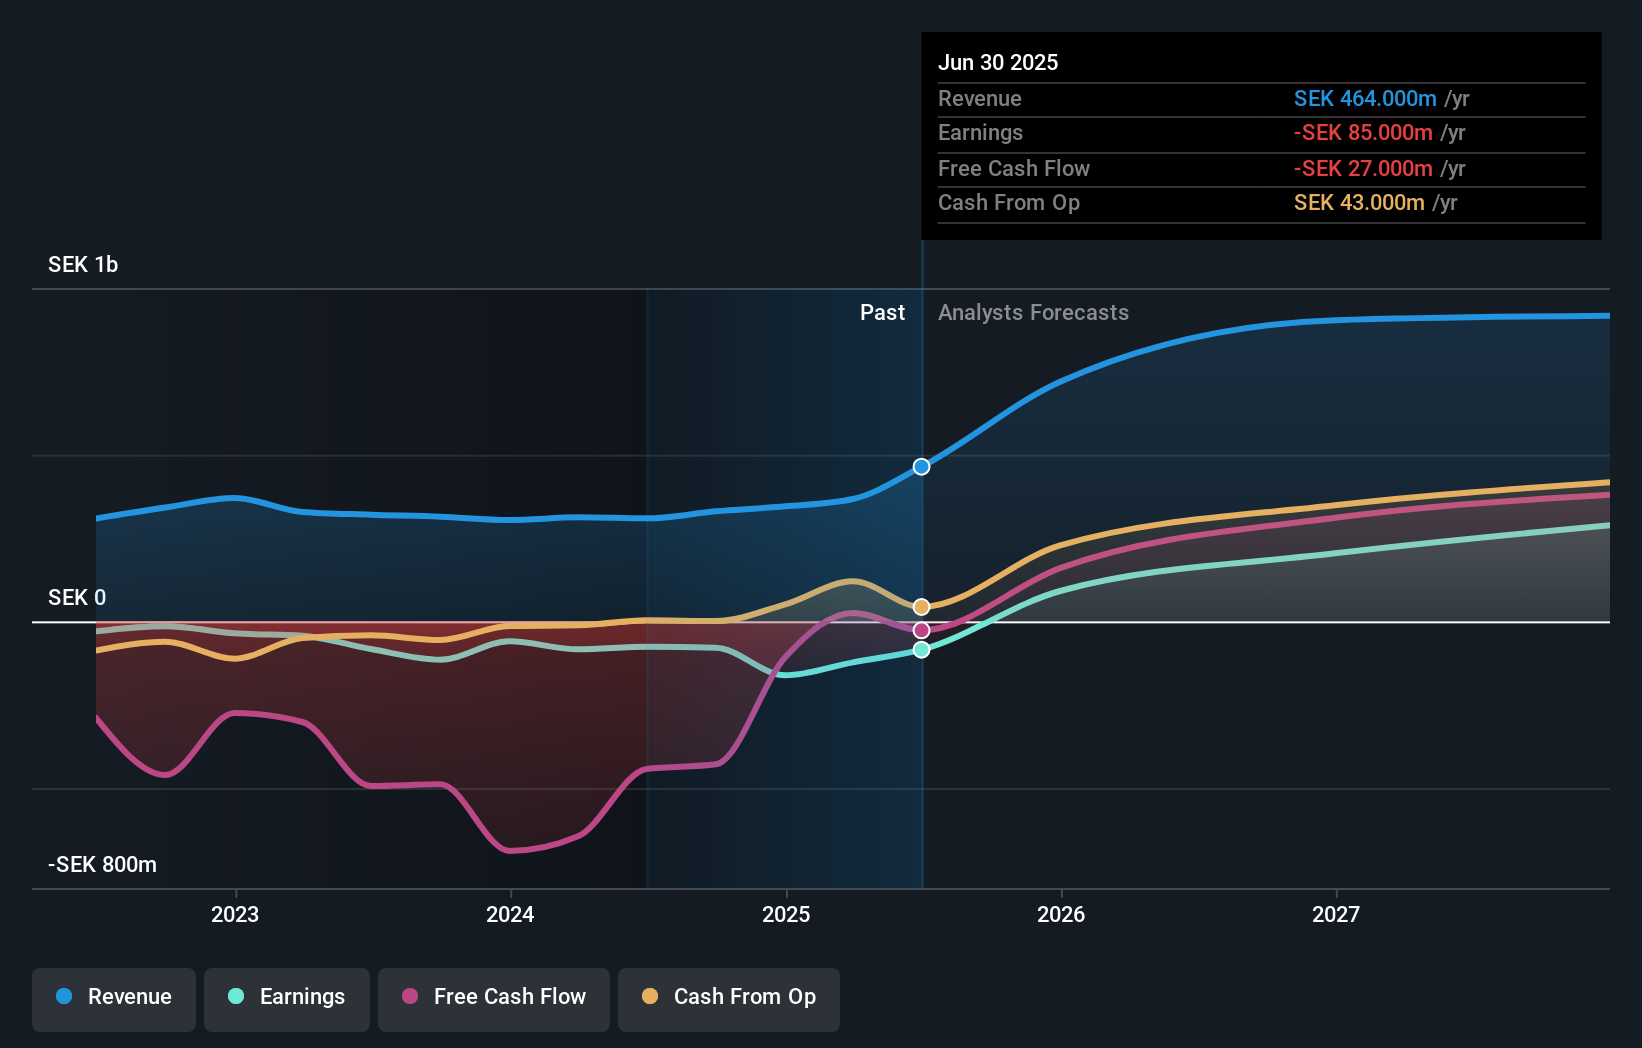Select the yellow Cash From Op chart marker
Screen dimensions: 1642x1048
tap(920, 605)
